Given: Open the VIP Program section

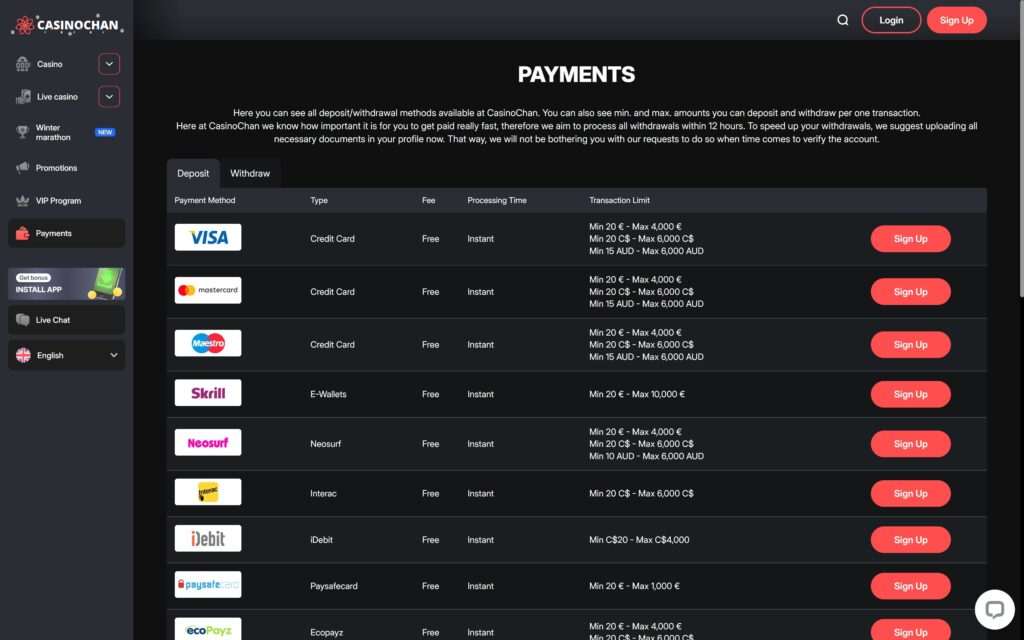Looking at the screenshot, I should click(x=55, y=200).
